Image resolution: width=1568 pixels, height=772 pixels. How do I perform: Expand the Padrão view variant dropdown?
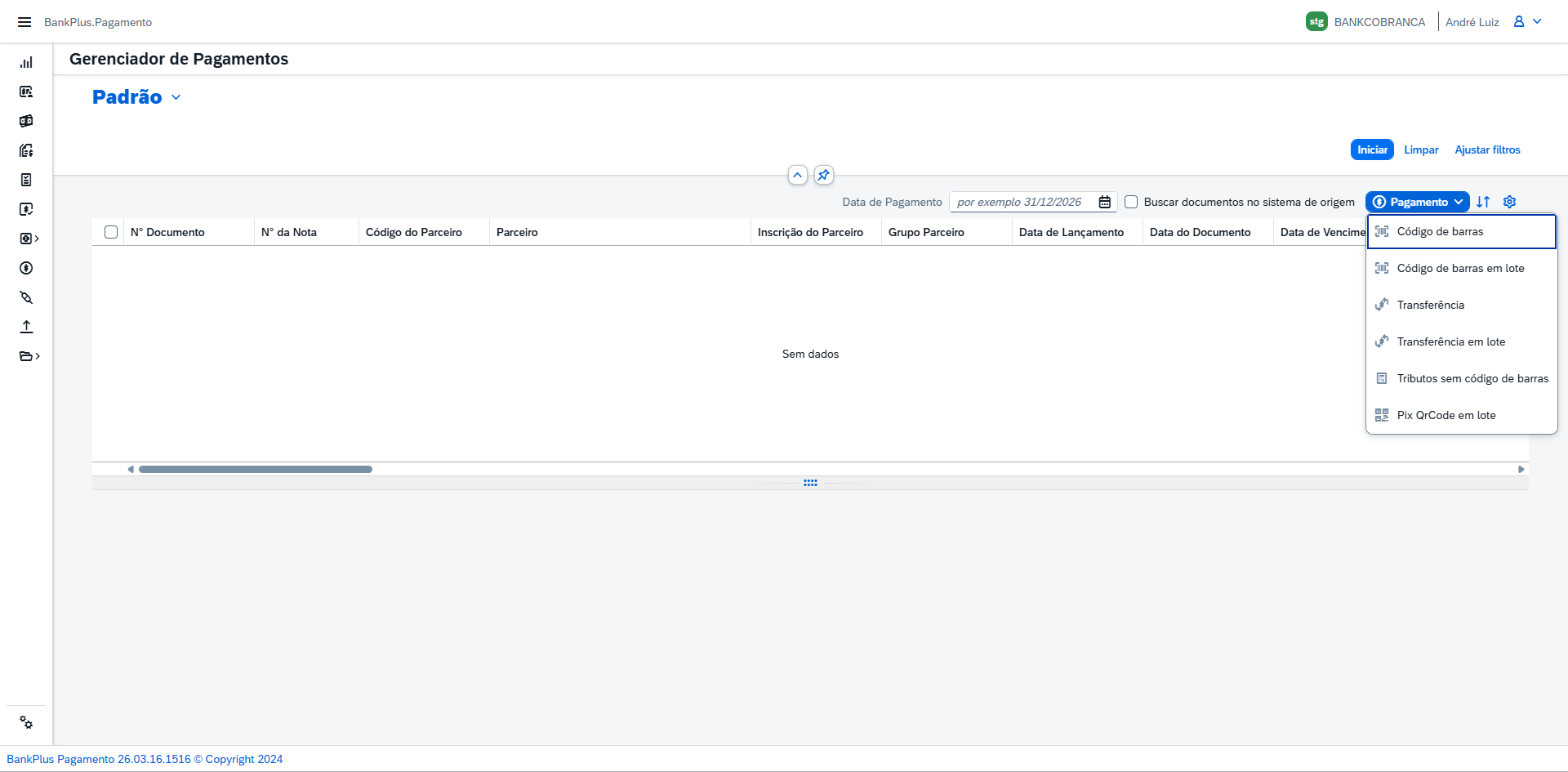tap(176, 98)
